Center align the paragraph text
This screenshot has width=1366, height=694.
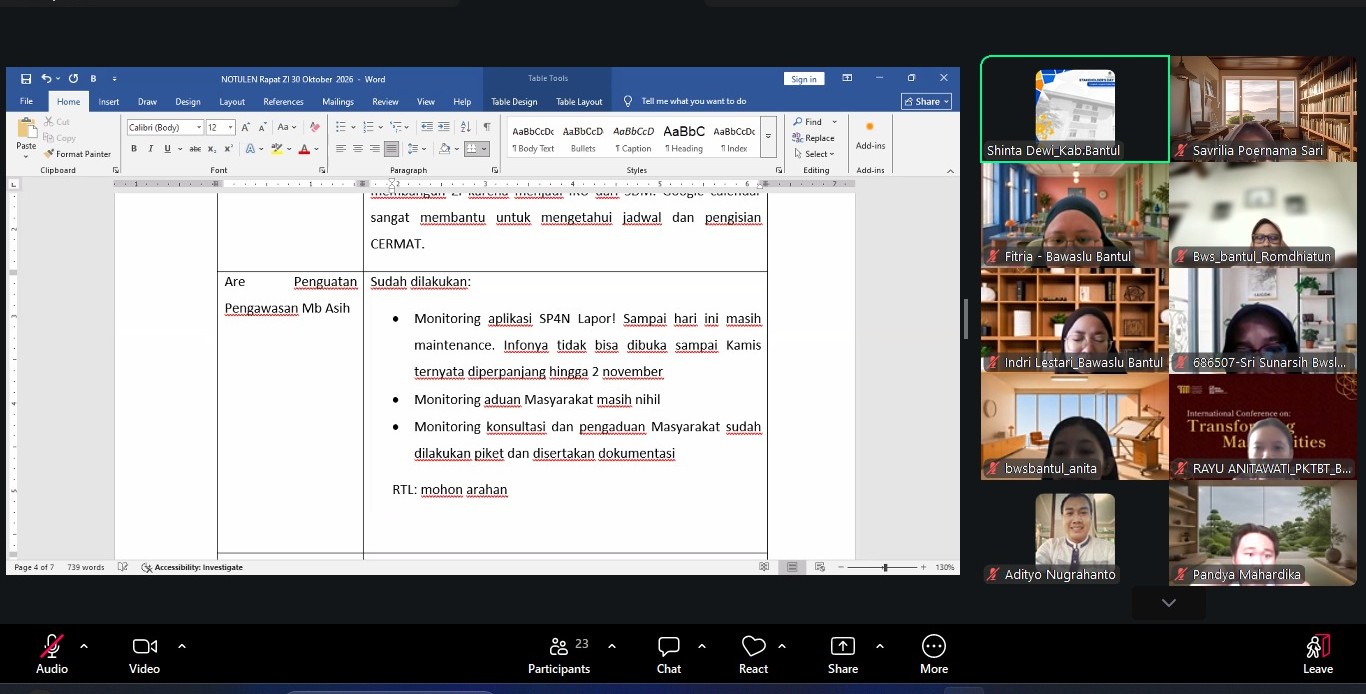357,149
